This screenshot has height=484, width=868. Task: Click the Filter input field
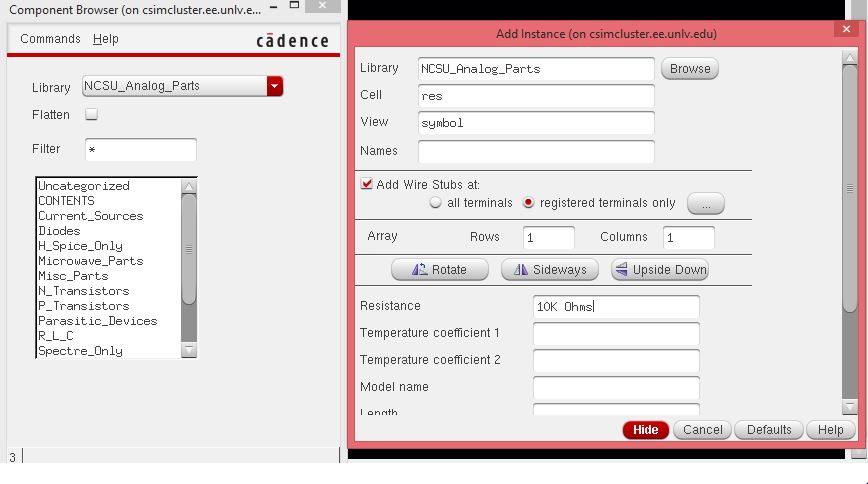141,150
